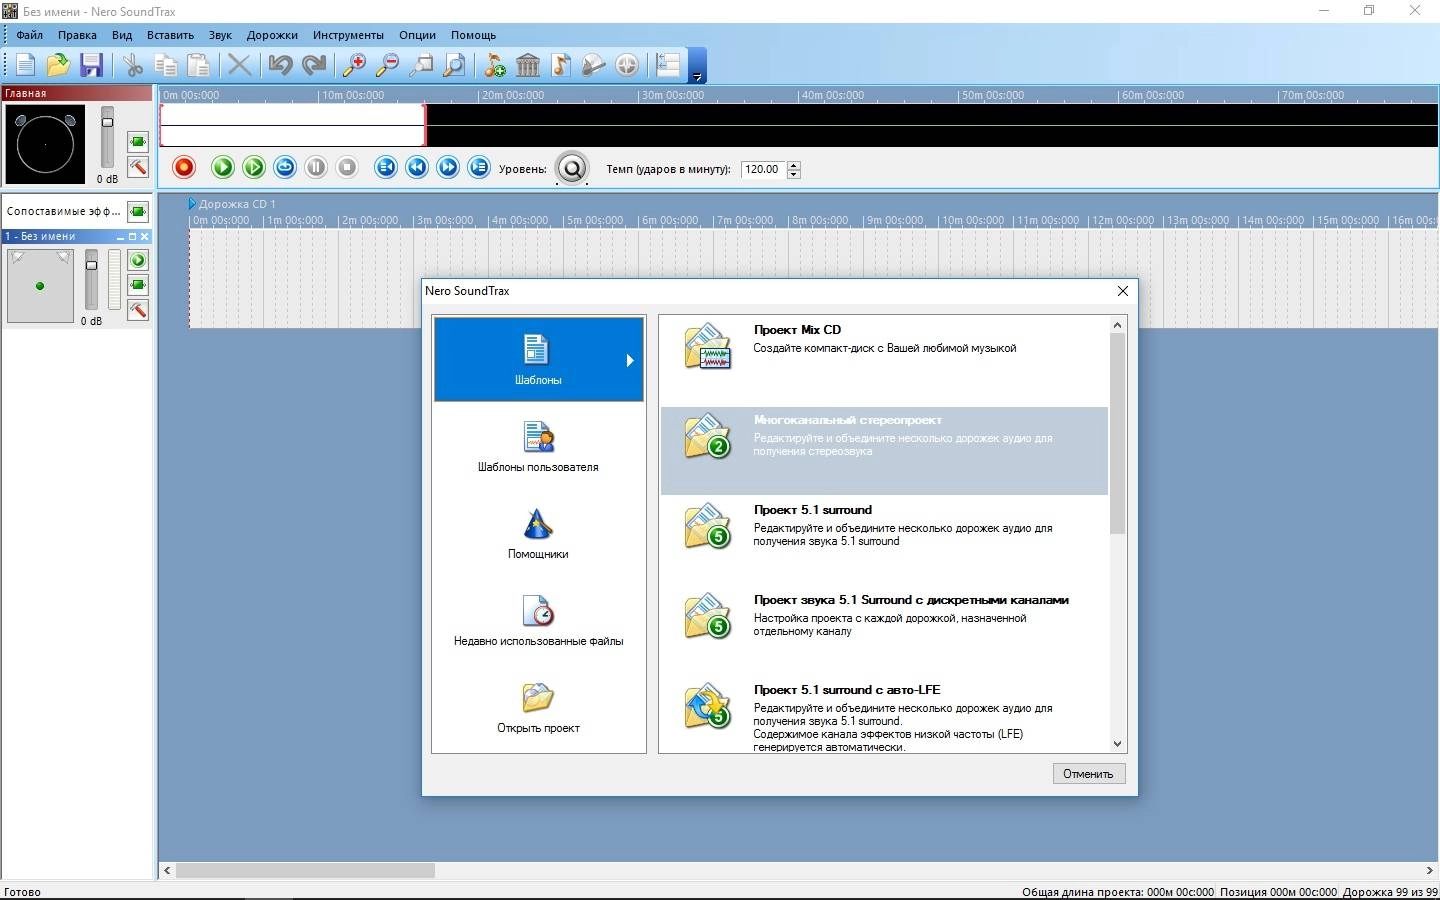Jump to end with blue skip-forward button
Screen dimensions: 1440x900
coord(479,167)
